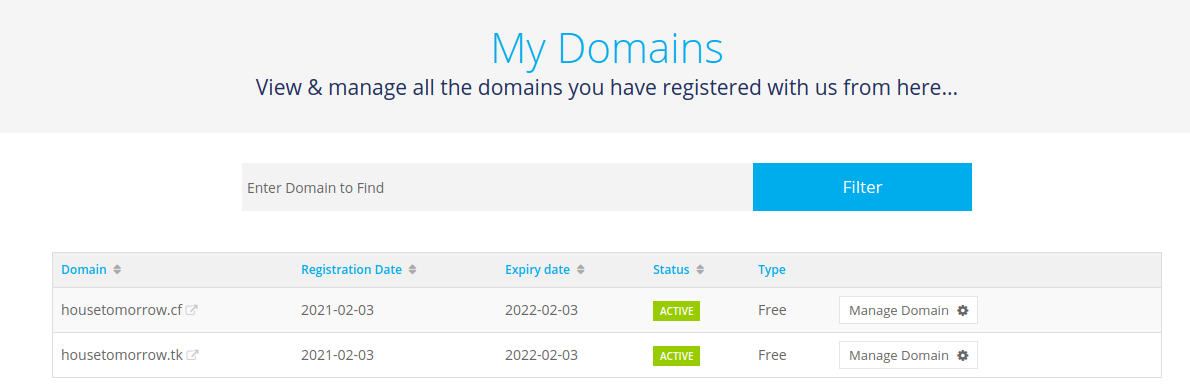Focus the Enter Domain to Find field
The image size is (1190, 387).
click(497, 187)
